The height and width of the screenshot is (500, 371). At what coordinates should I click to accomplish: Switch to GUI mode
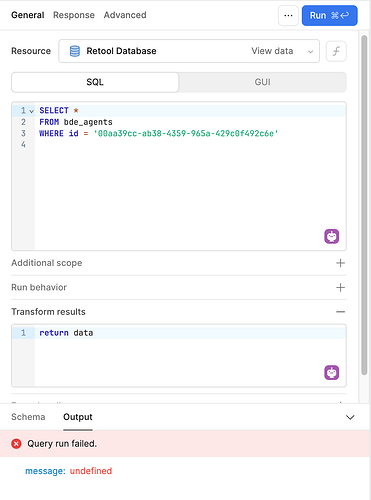tap(262, 82)
